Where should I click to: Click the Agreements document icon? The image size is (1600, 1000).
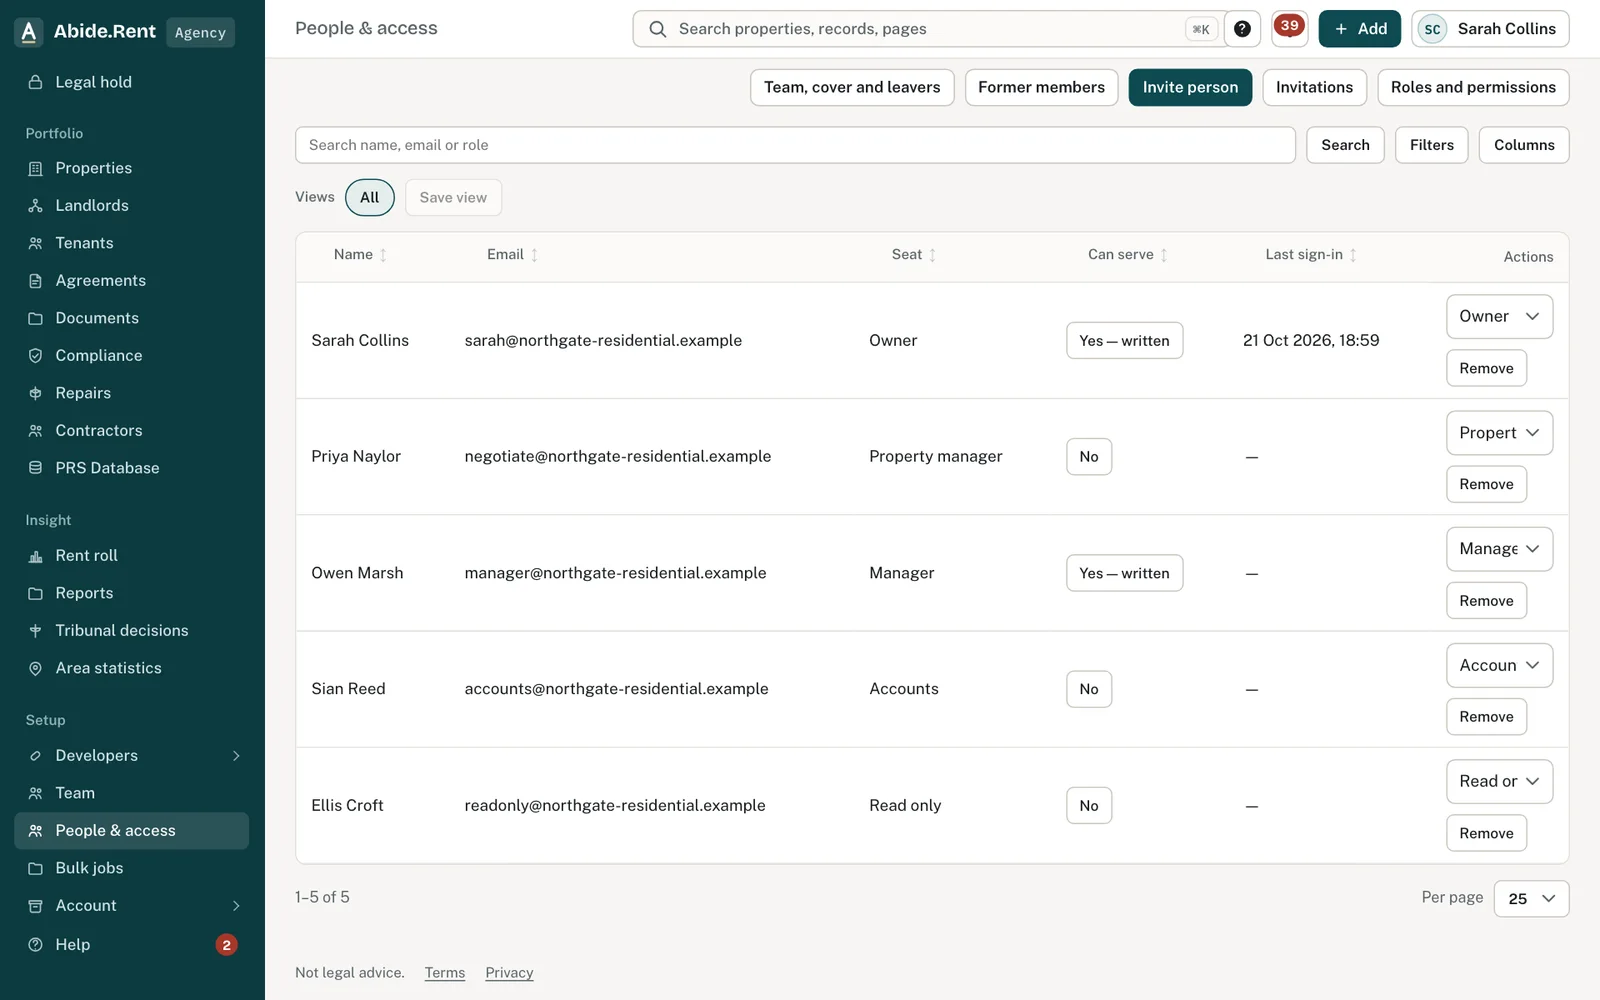pyautogui.click(x=36, y=281)
